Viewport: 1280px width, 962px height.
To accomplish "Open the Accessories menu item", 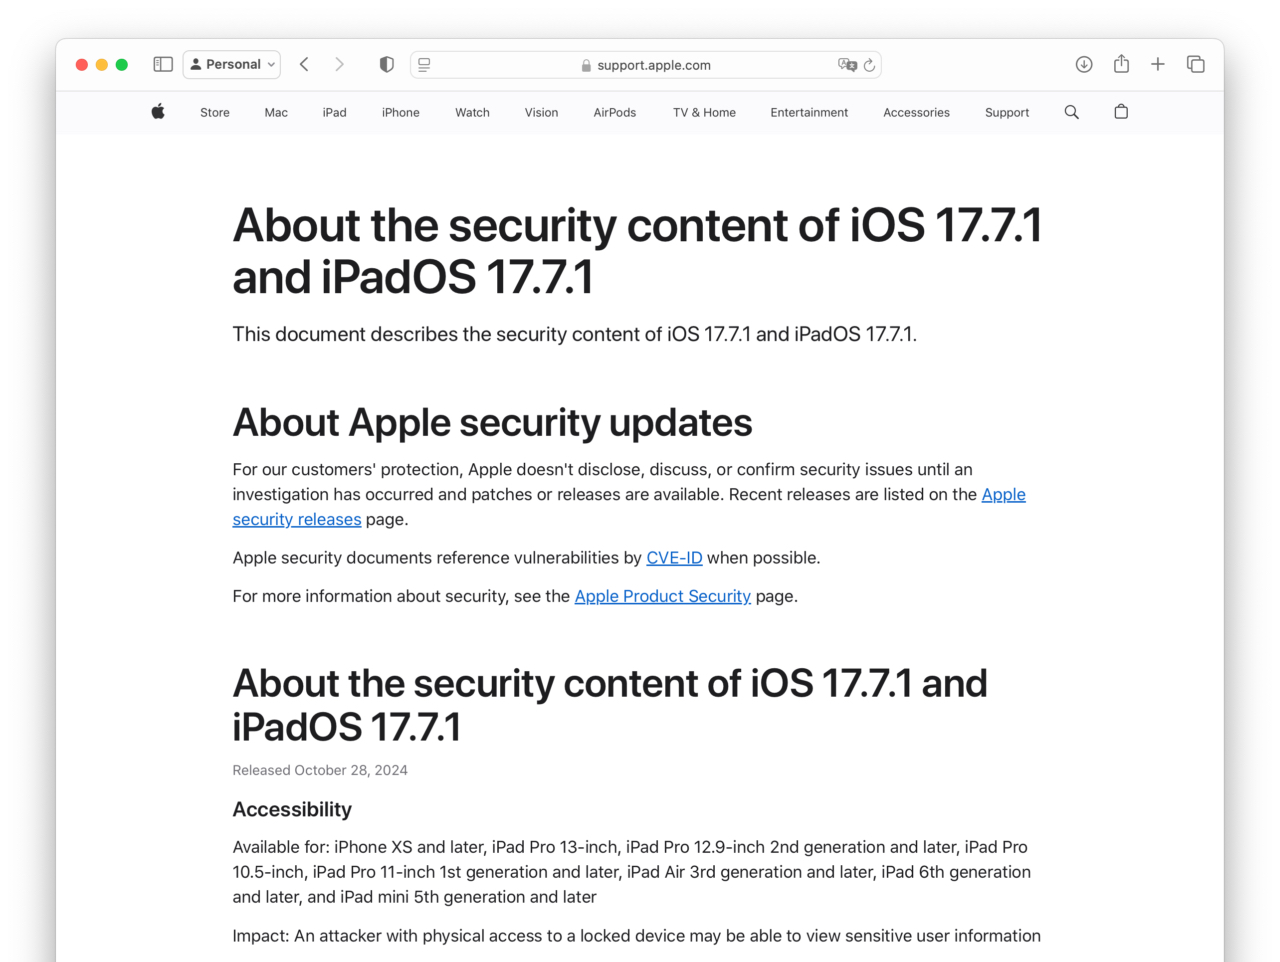I will pos(916,113).
